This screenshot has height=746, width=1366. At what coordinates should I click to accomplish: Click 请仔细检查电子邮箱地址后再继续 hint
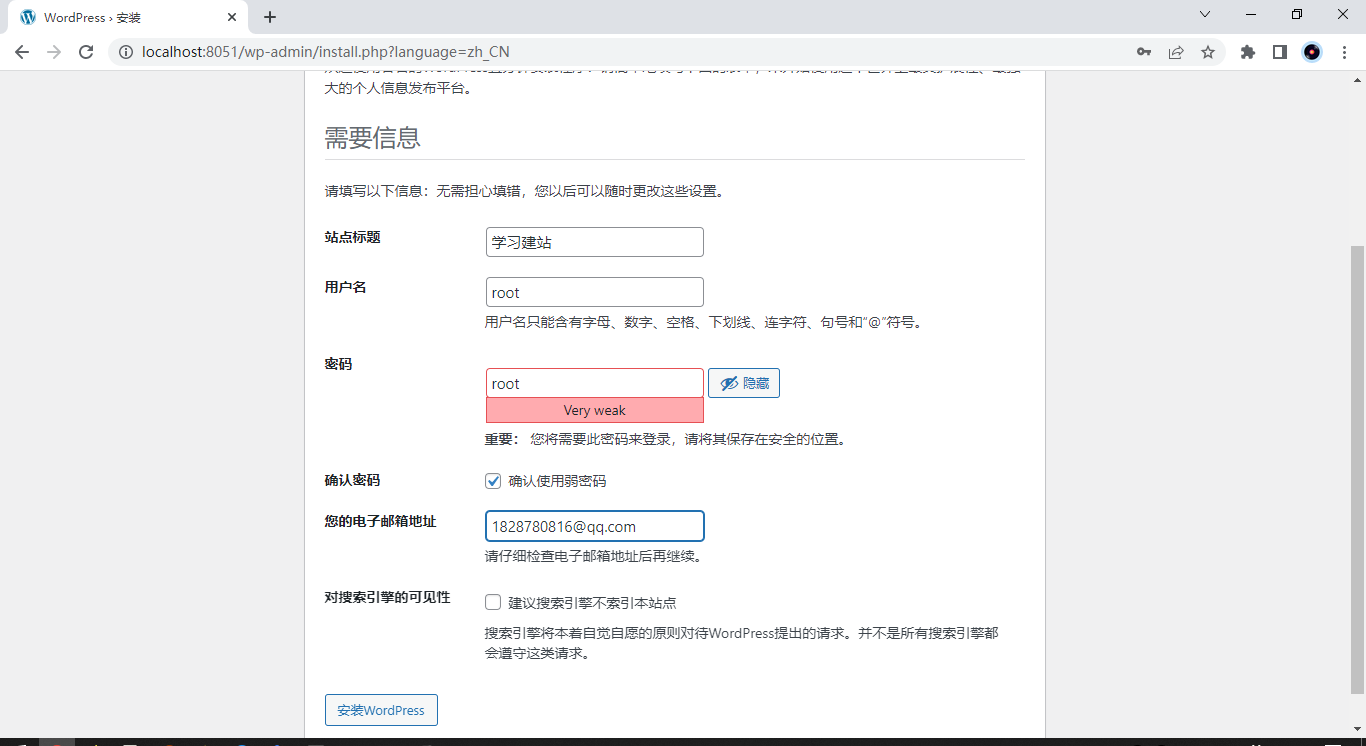[595, 556]
